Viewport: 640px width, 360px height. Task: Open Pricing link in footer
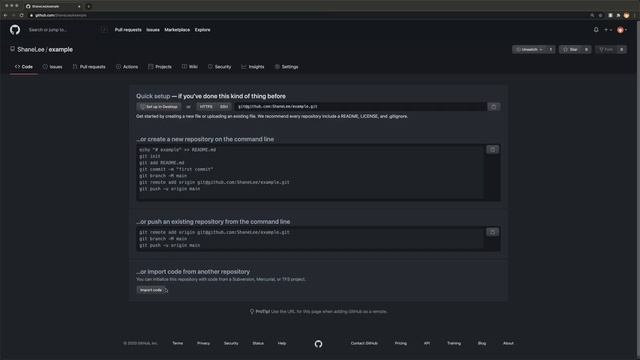(x=401, y=343)
